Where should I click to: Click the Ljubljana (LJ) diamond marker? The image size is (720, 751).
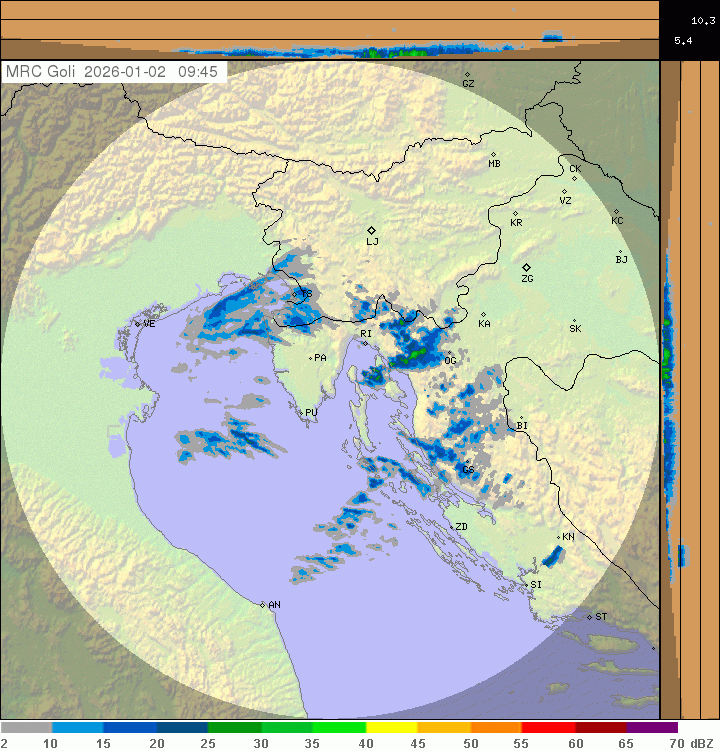point(372,230)
